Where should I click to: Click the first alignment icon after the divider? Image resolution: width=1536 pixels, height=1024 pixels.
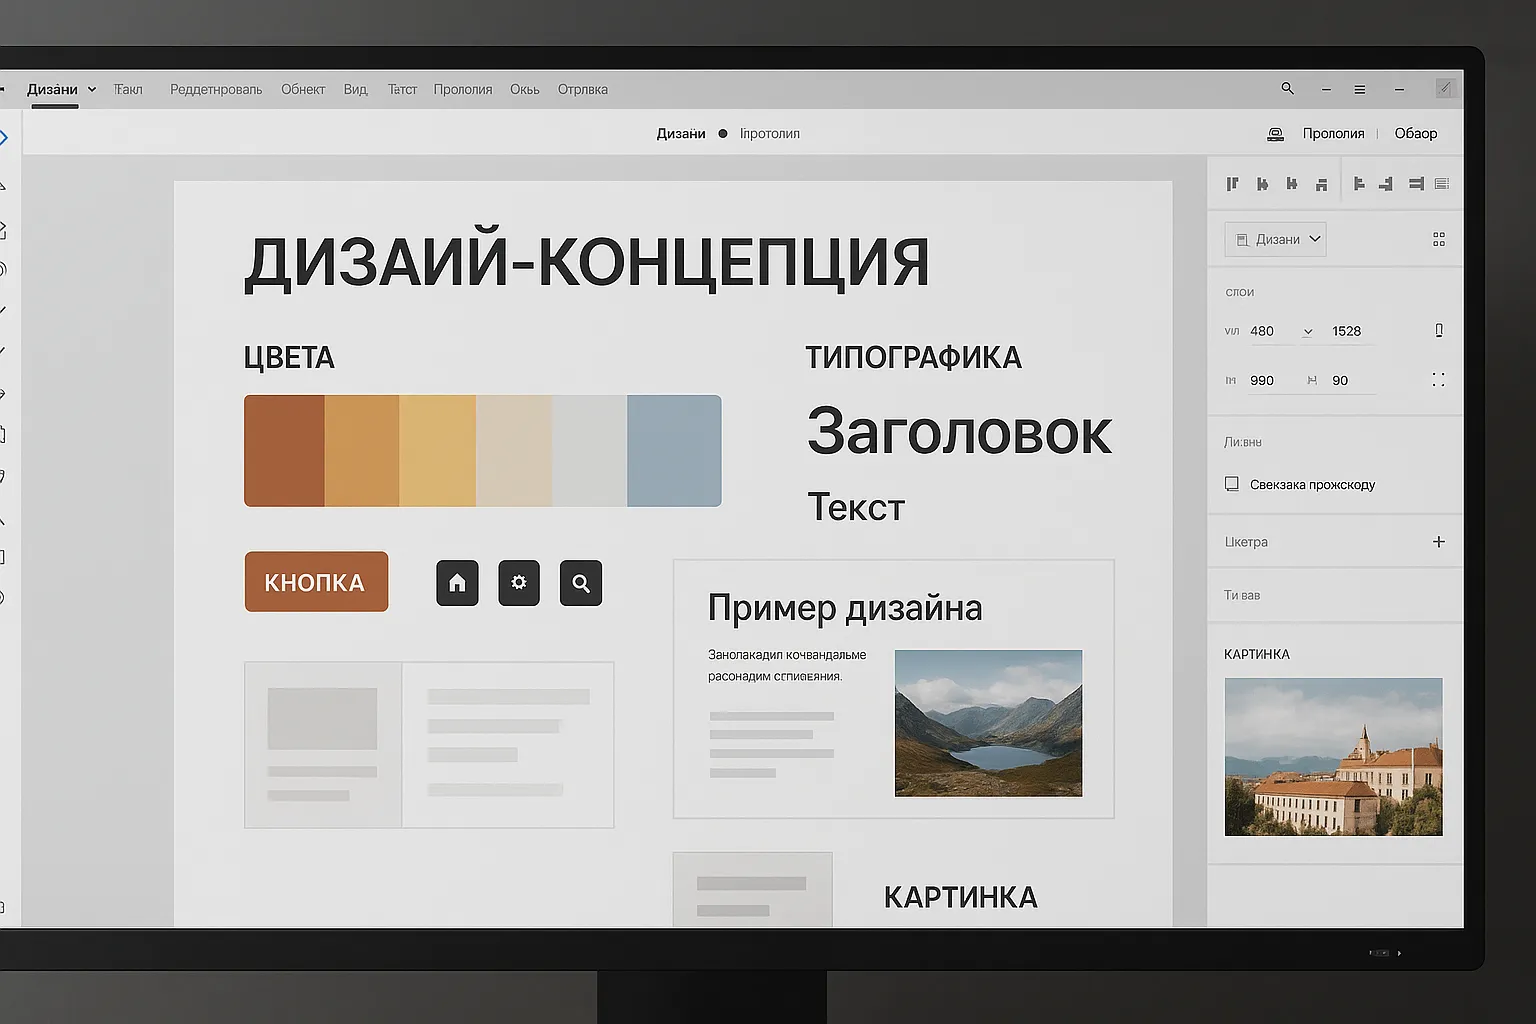(x=1358, y=184)
